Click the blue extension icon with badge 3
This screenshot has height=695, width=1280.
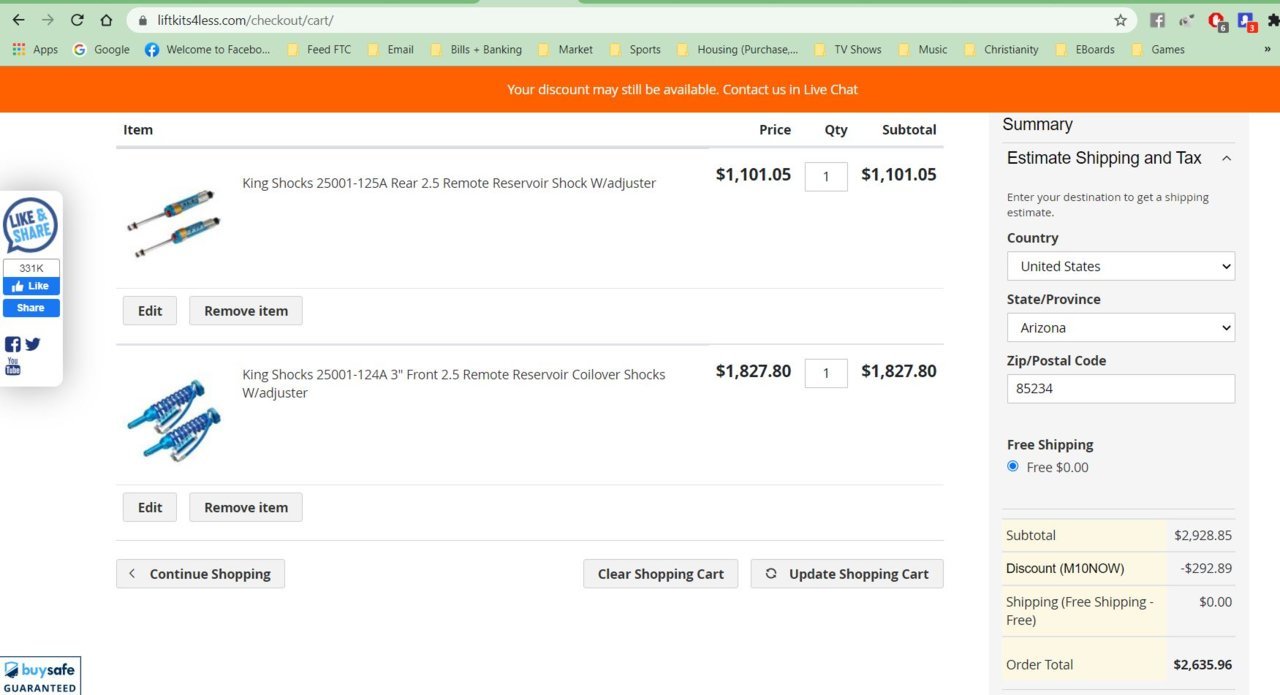coord(1246,21)
